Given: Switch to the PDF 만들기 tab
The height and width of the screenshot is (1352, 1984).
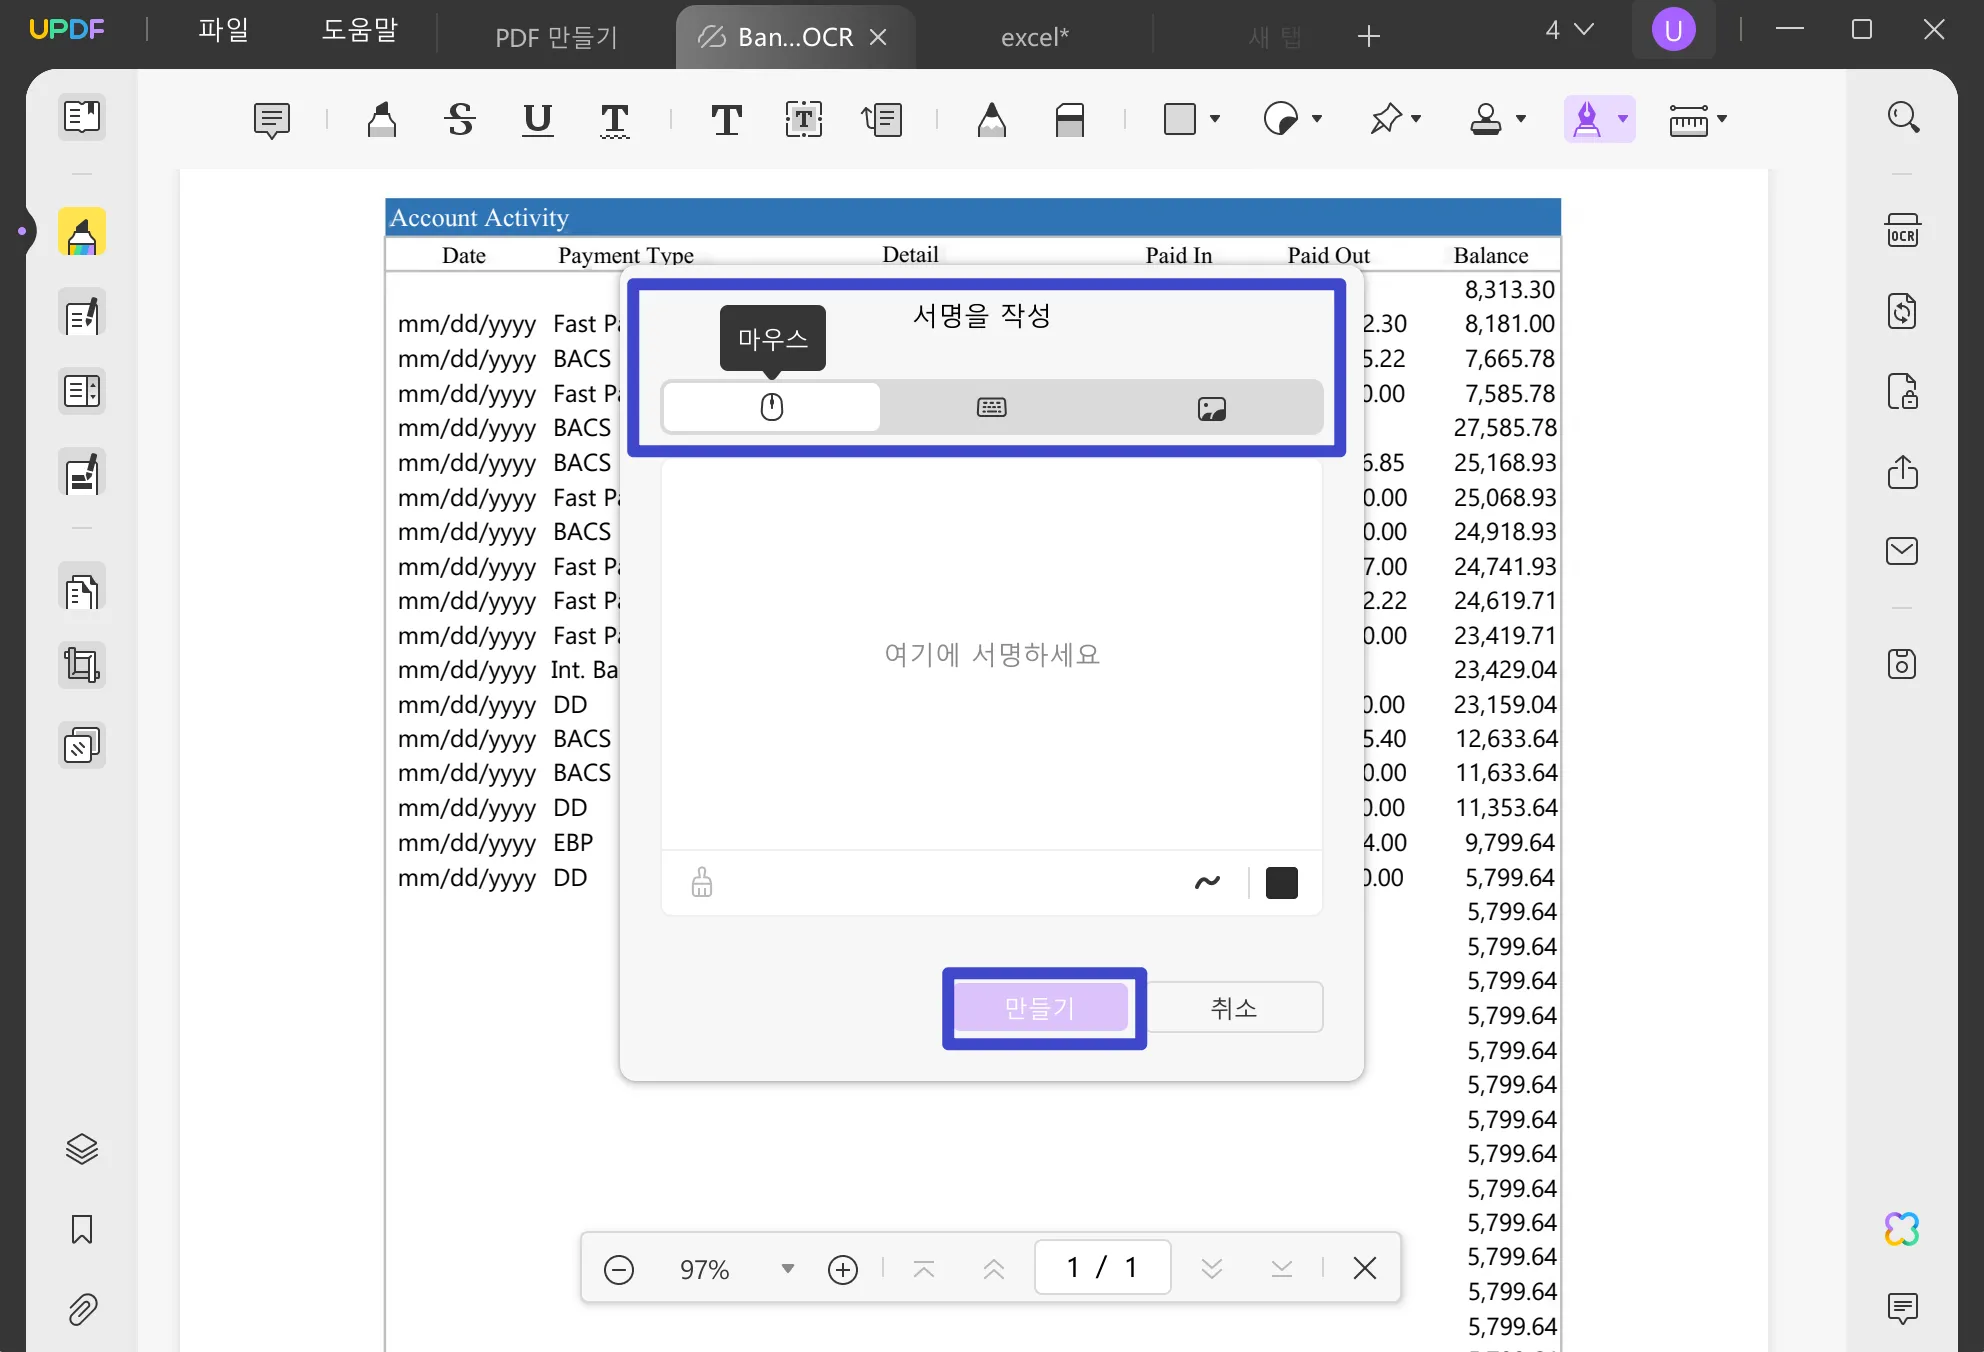Looking at the screenshot, I should point(557,37).
